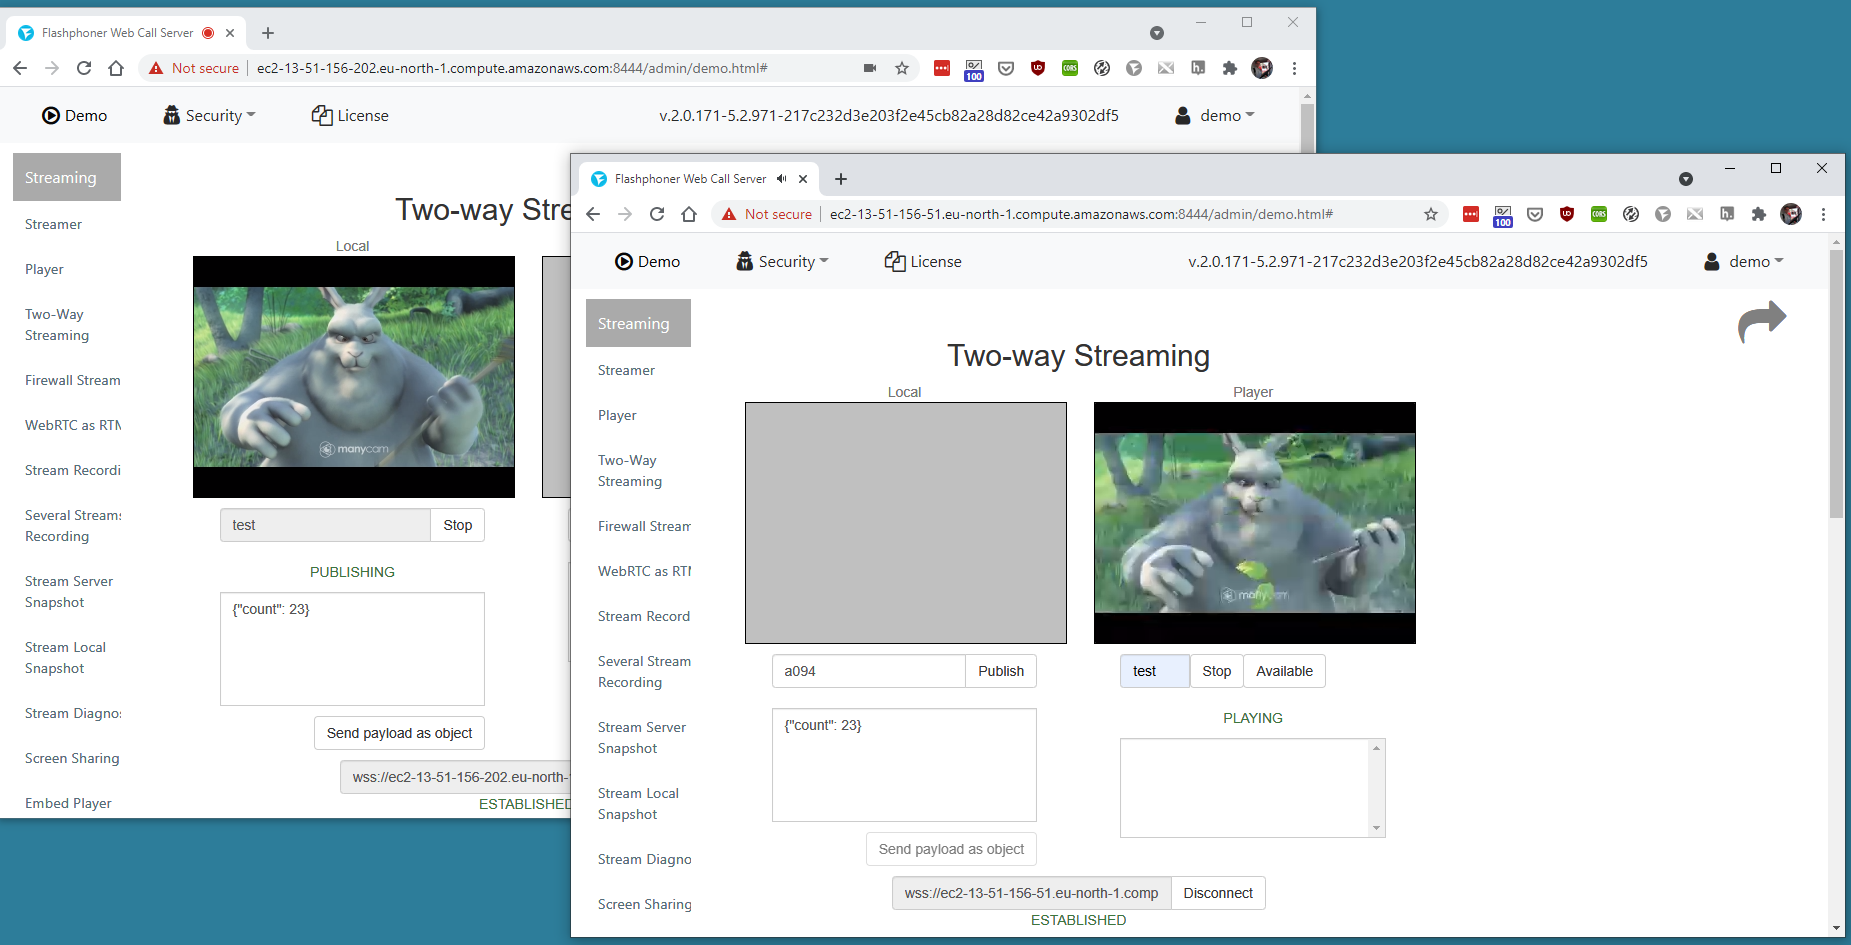Bookmark the page with the star icon in front window

tap(1431, 214)
